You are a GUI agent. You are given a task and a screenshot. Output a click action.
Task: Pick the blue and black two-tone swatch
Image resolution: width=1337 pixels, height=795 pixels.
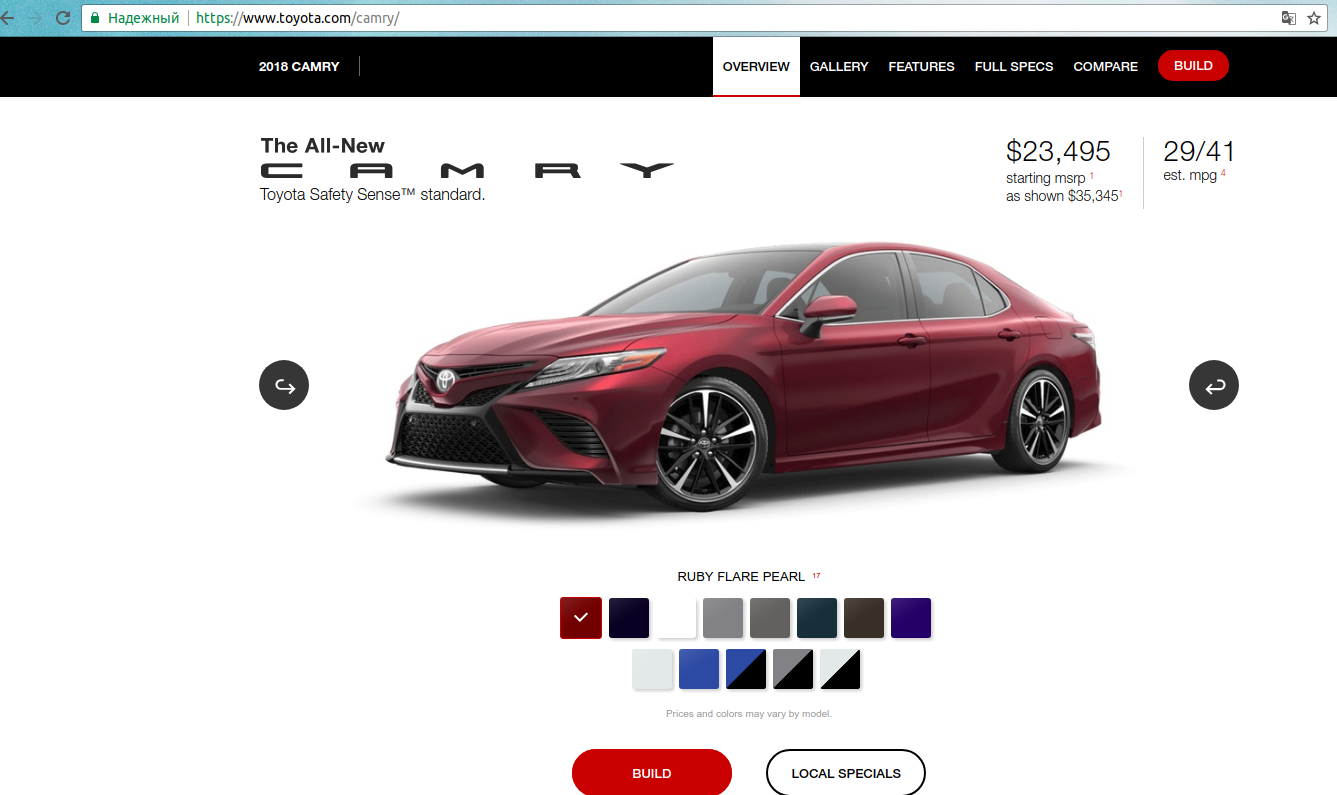point(746,669)
